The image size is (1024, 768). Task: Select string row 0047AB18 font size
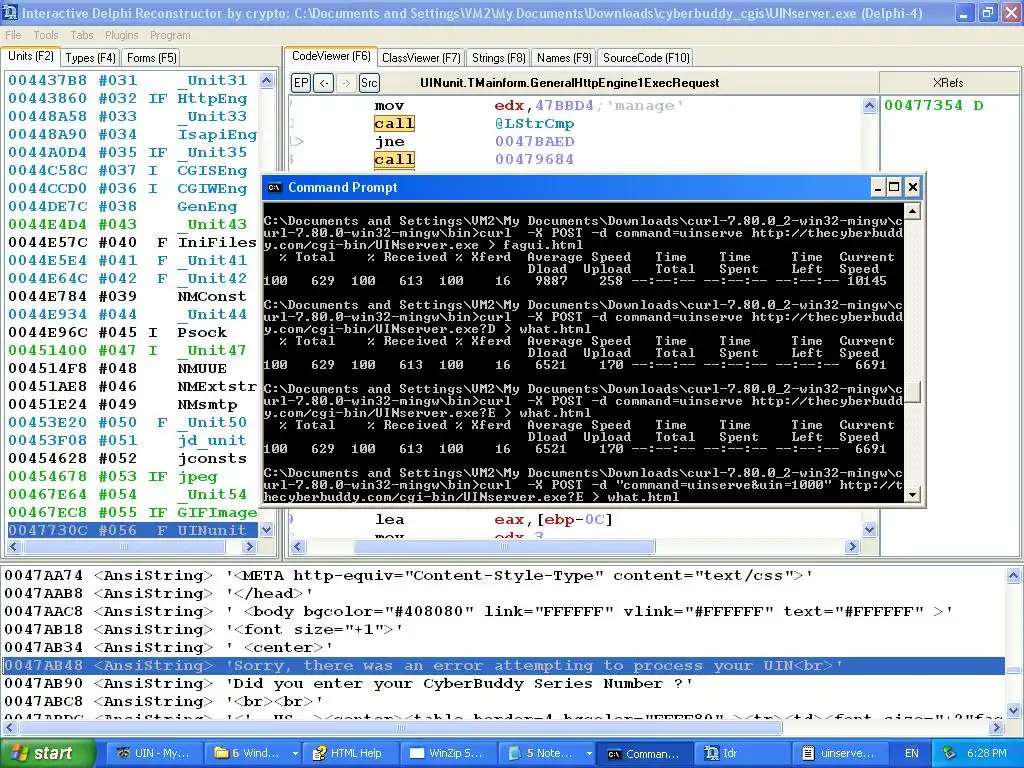tap(503, 630)
